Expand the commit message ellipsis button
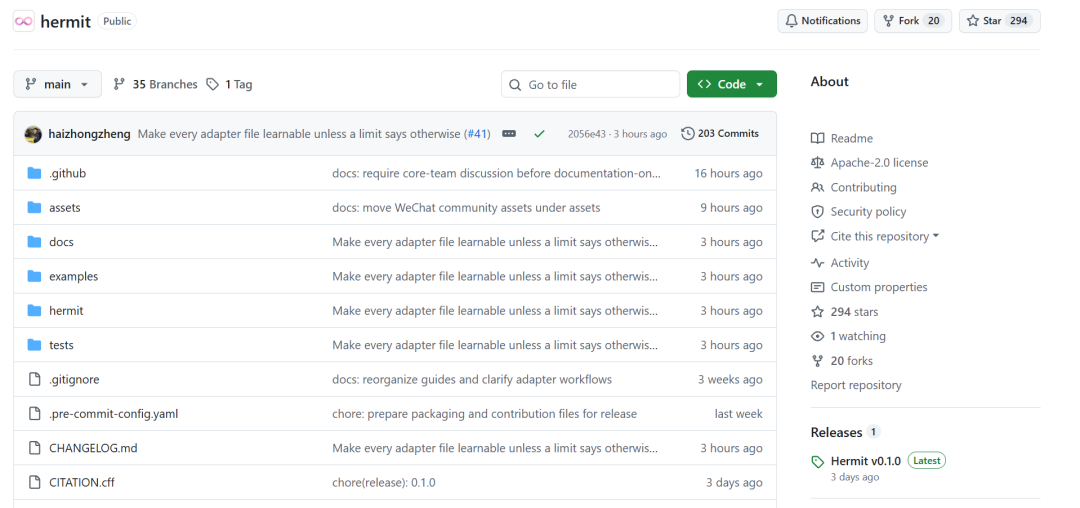 point(509,134)
